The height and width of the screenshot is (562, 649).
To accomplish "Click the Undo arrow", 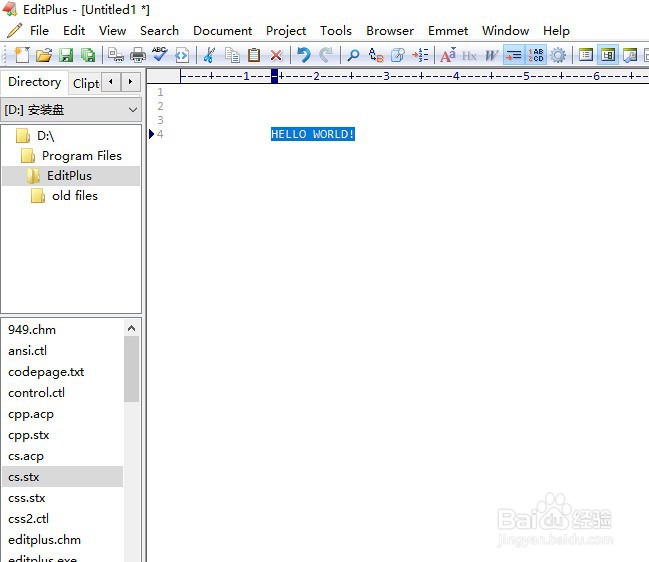I will pos(304,55).
